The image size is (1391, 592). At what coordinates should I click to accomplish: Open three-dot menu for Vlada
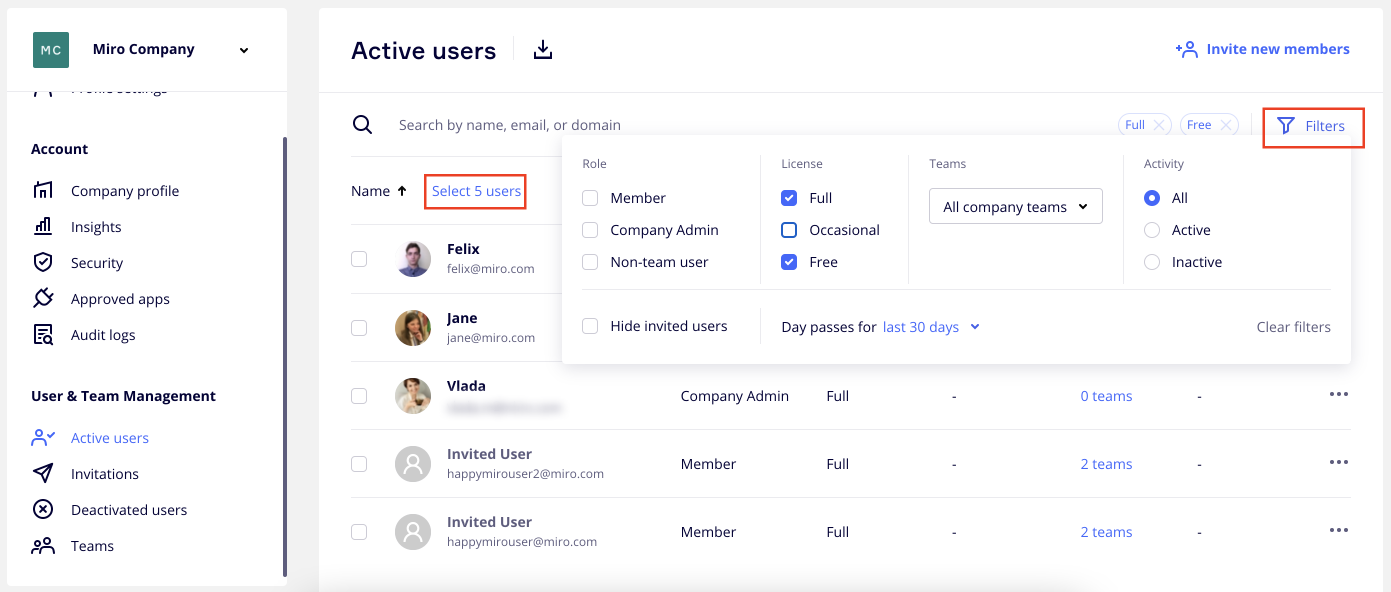(1339, 394)
